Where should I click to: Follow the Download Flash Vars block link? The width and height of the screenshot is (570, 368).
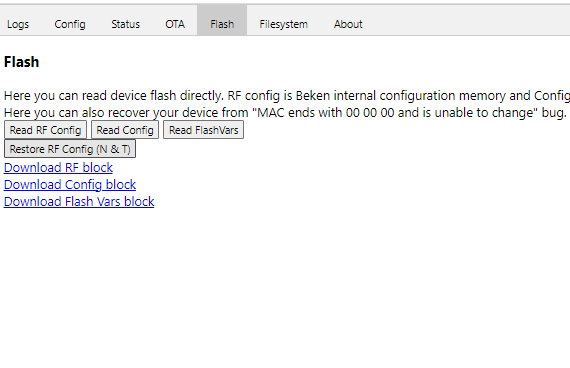point(79,201)
